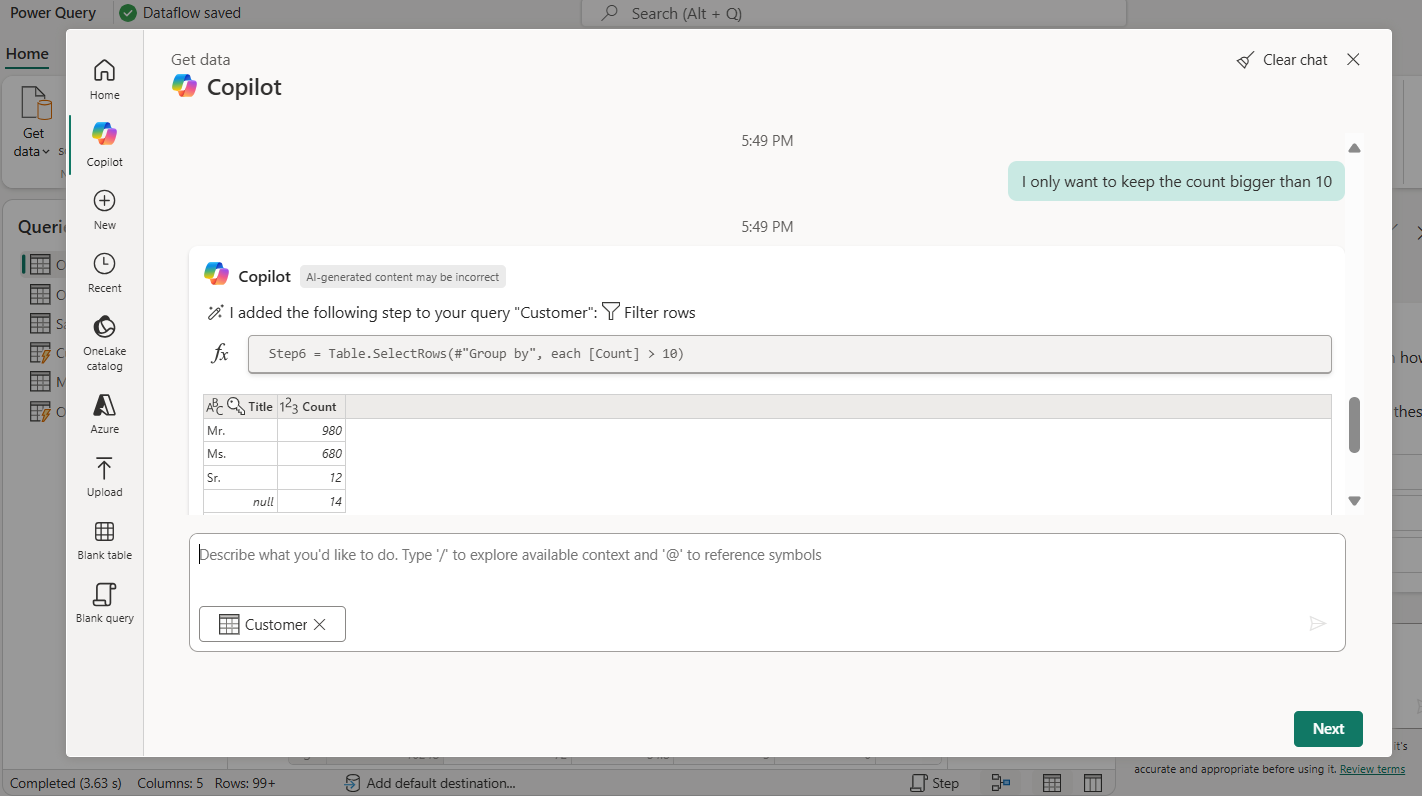
Task: Create a Blank table
Action: coord(104,540)
